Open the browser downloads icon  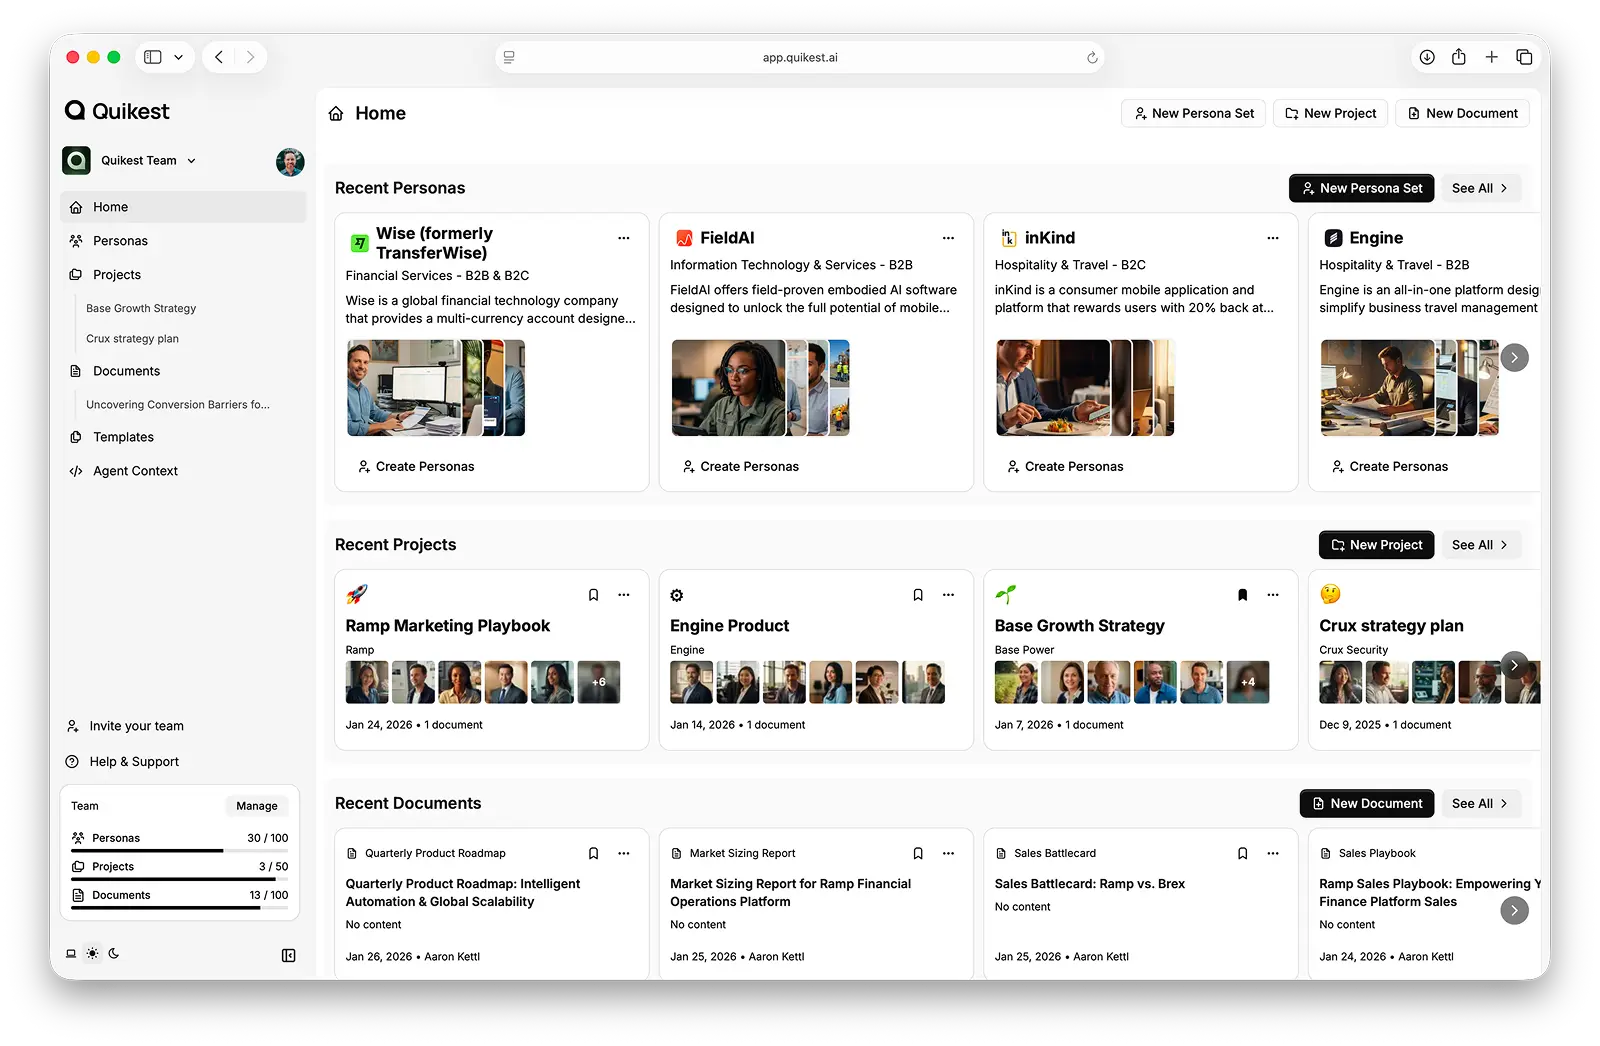coord(1427,57)
